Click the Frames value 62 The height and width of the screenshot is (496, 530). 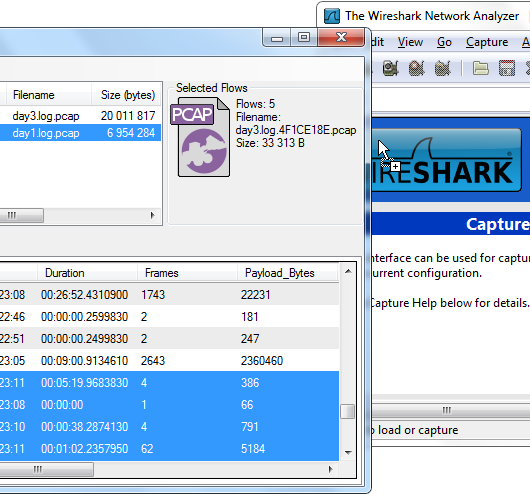147,449
